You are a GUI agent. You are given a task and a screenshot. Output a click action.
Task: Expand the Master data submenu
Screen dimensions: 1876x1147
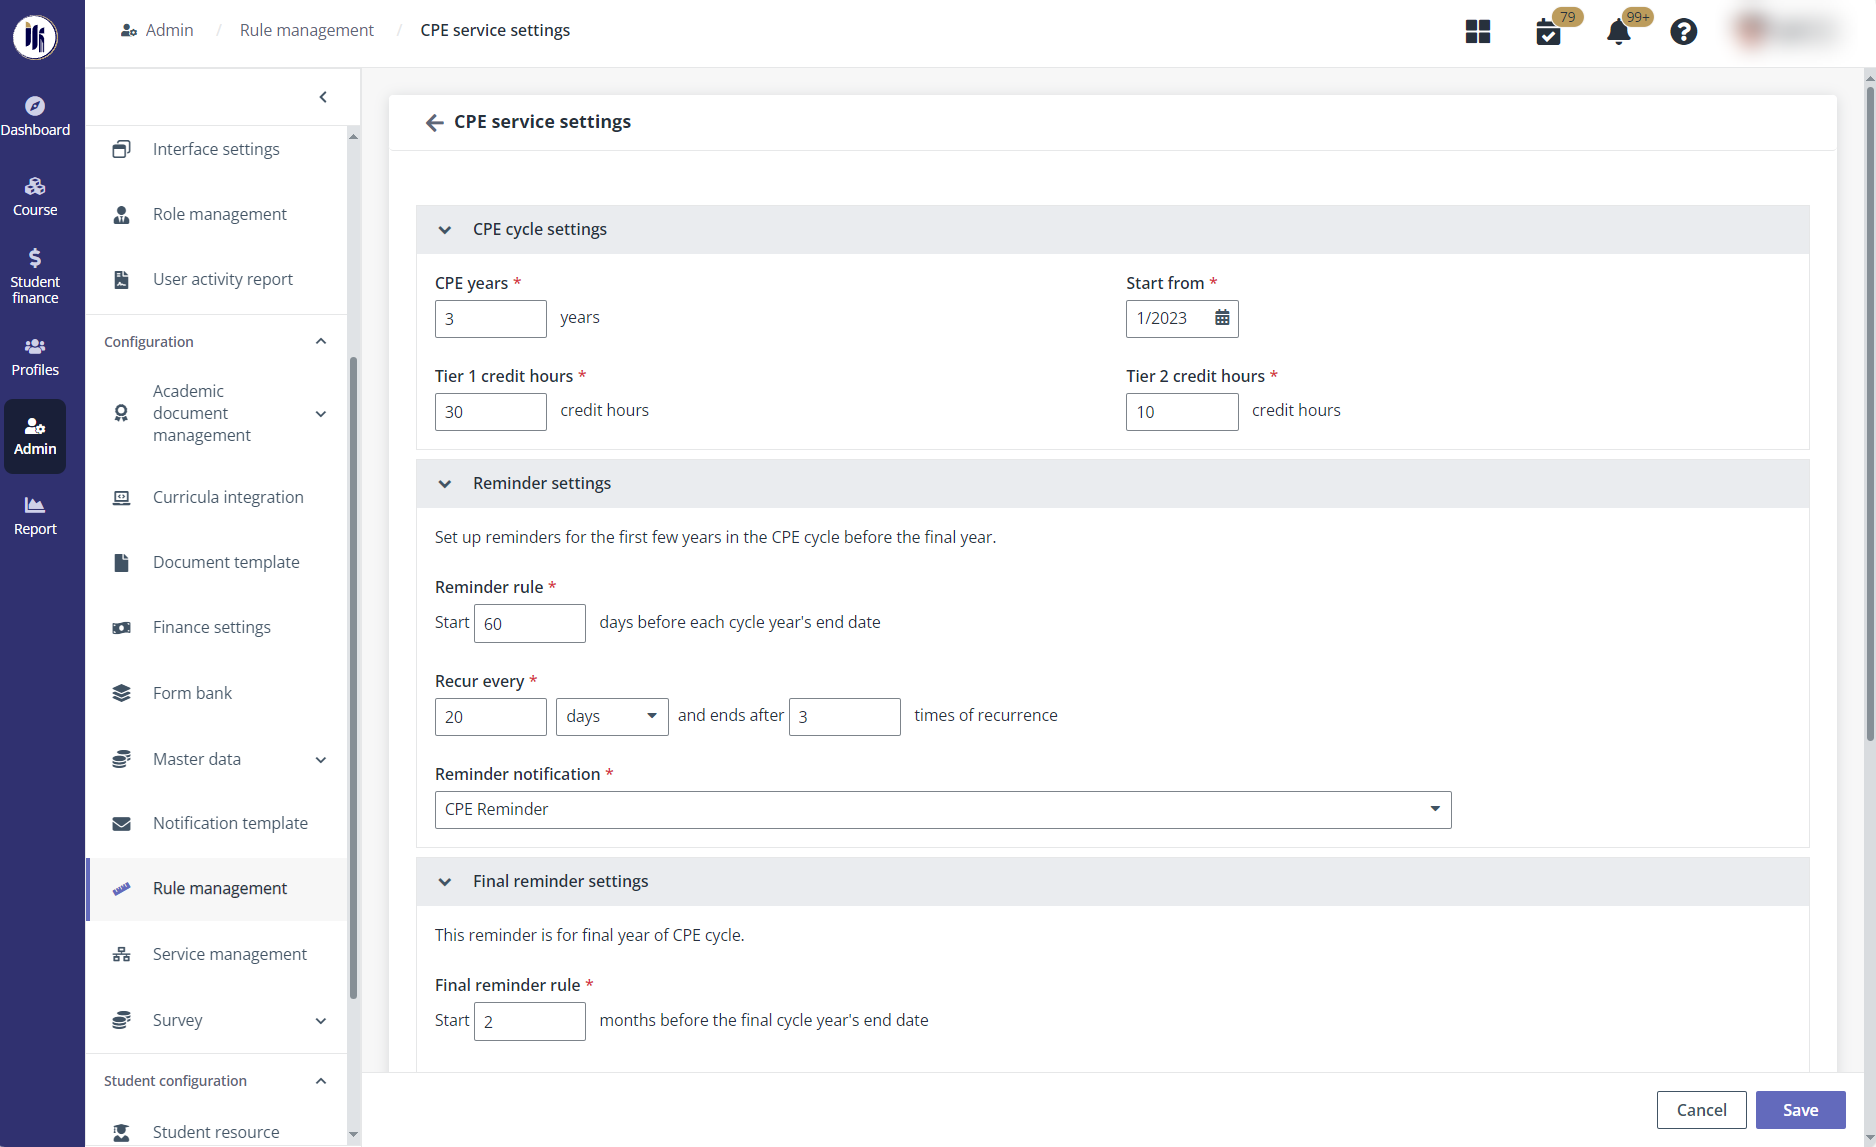pyautogui.click(x=321, y=760)
